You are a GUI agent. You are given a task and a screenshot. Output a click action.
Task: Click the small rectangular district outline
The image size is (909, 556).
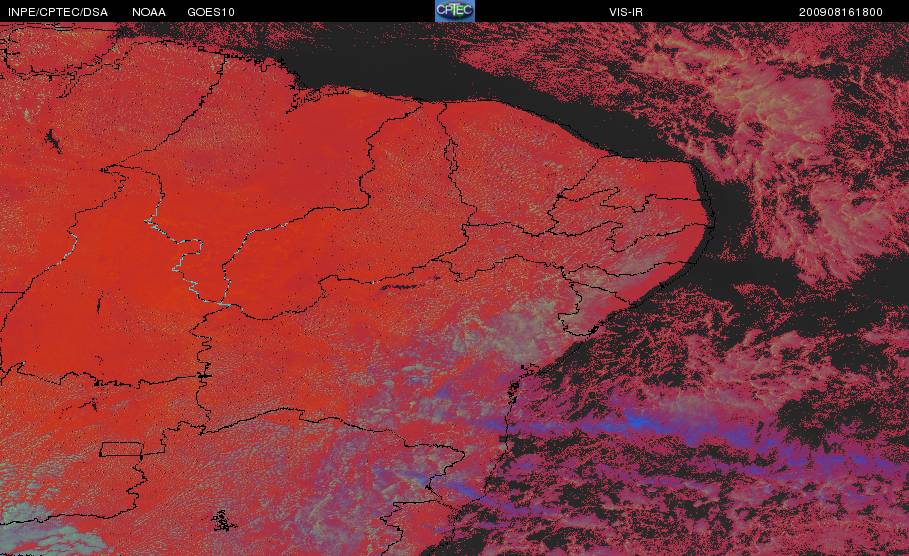click(x=122, y=449)
